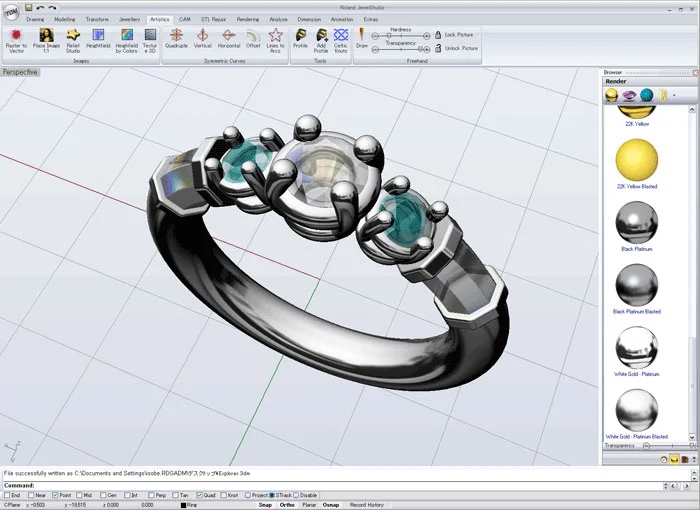Enable the Knot object snap
Viewport: 700px width, 510px height.
pyautogui.click(x=224, y=495)
